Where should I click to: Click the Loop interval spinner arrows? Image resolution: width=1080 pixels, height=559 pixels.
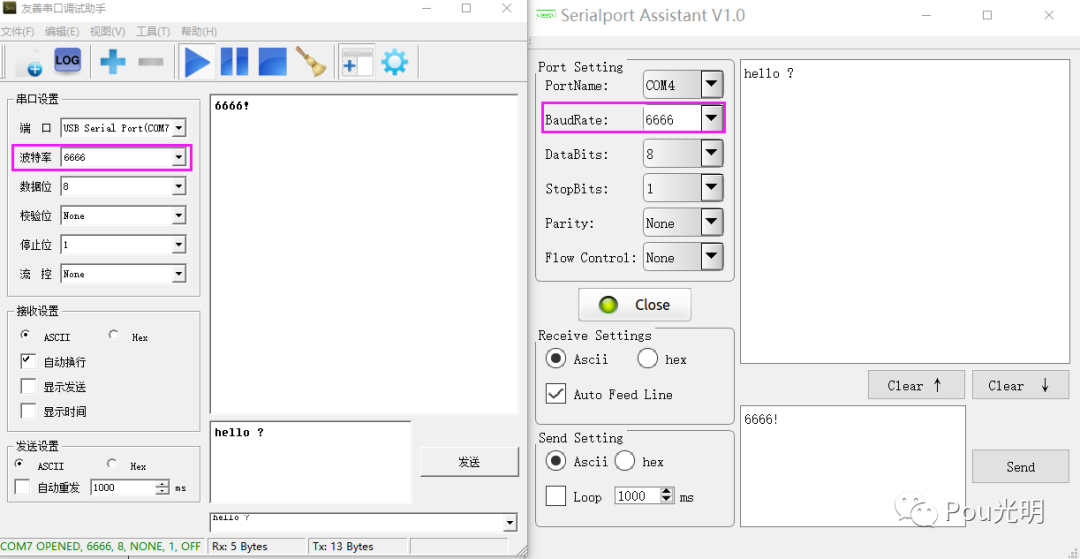coord(667,496)
